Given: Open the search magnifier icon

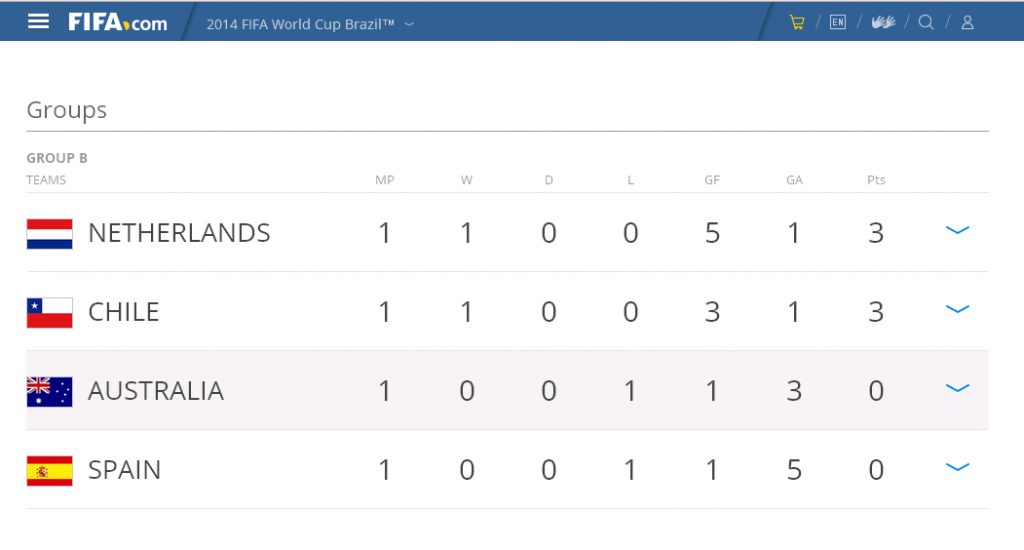Looking at the screenshot, I should pos(926,22).
